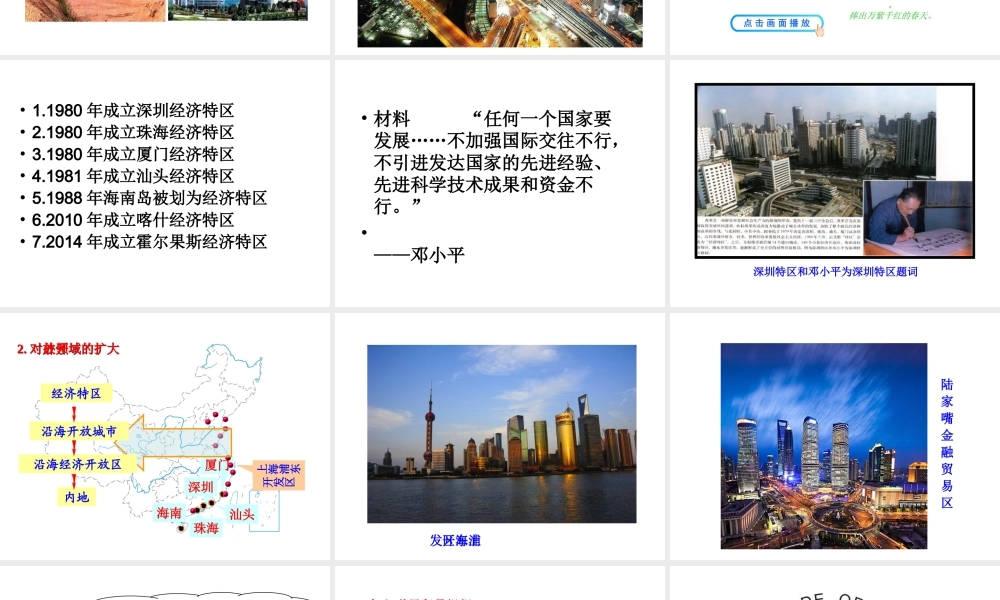Viewport: 1000px width, 600px height.
Task: Click the 深圳 map label
Action: click(200, 487)
